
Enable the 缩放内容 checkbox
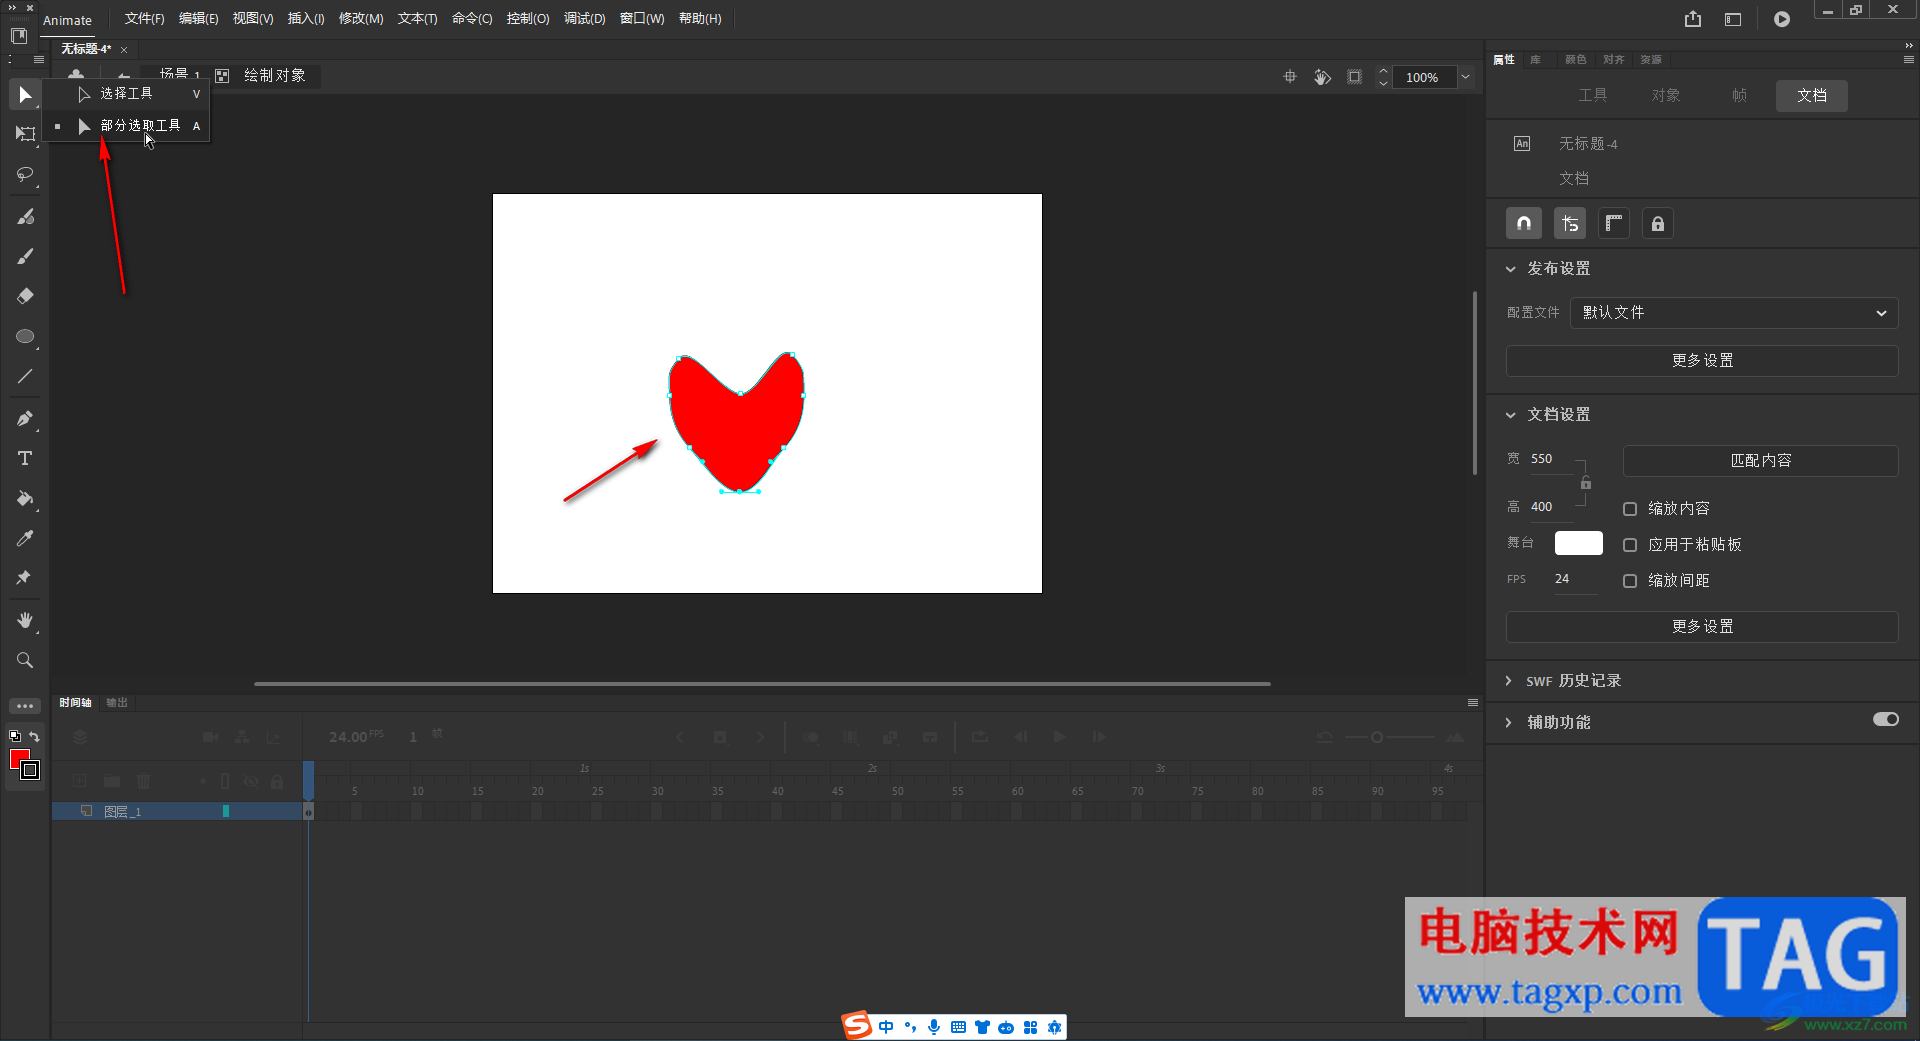(1630, 509)
